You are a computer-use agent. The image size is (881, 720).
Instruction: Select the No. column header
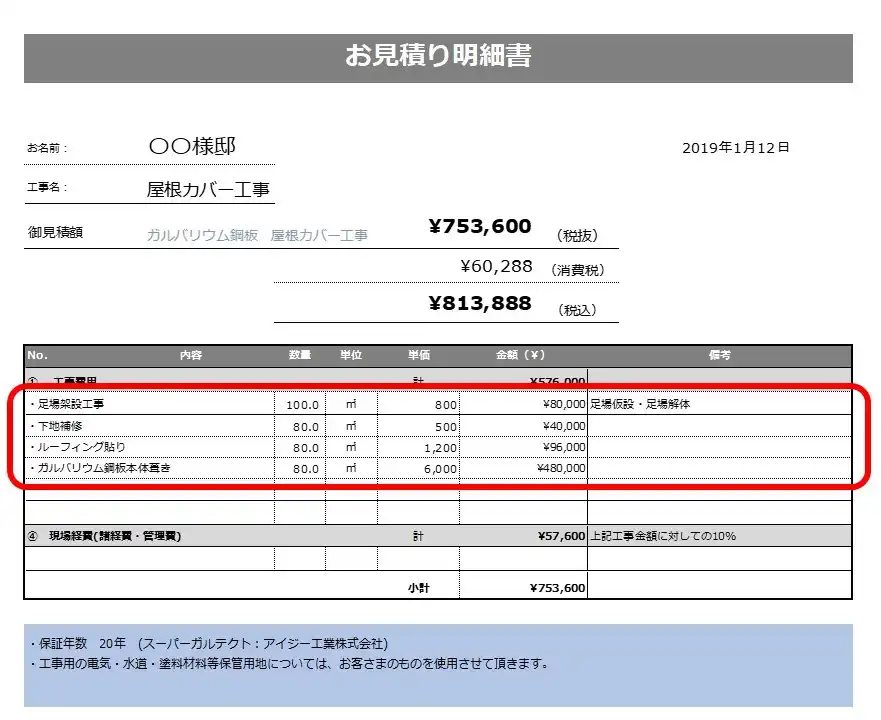click(x=38, y=355)
